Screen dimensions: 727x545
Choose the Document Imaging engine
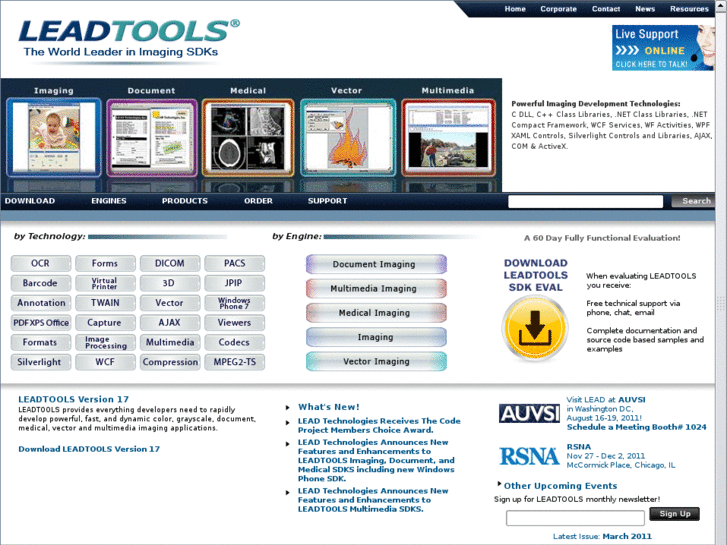click(x=376, y=264)
